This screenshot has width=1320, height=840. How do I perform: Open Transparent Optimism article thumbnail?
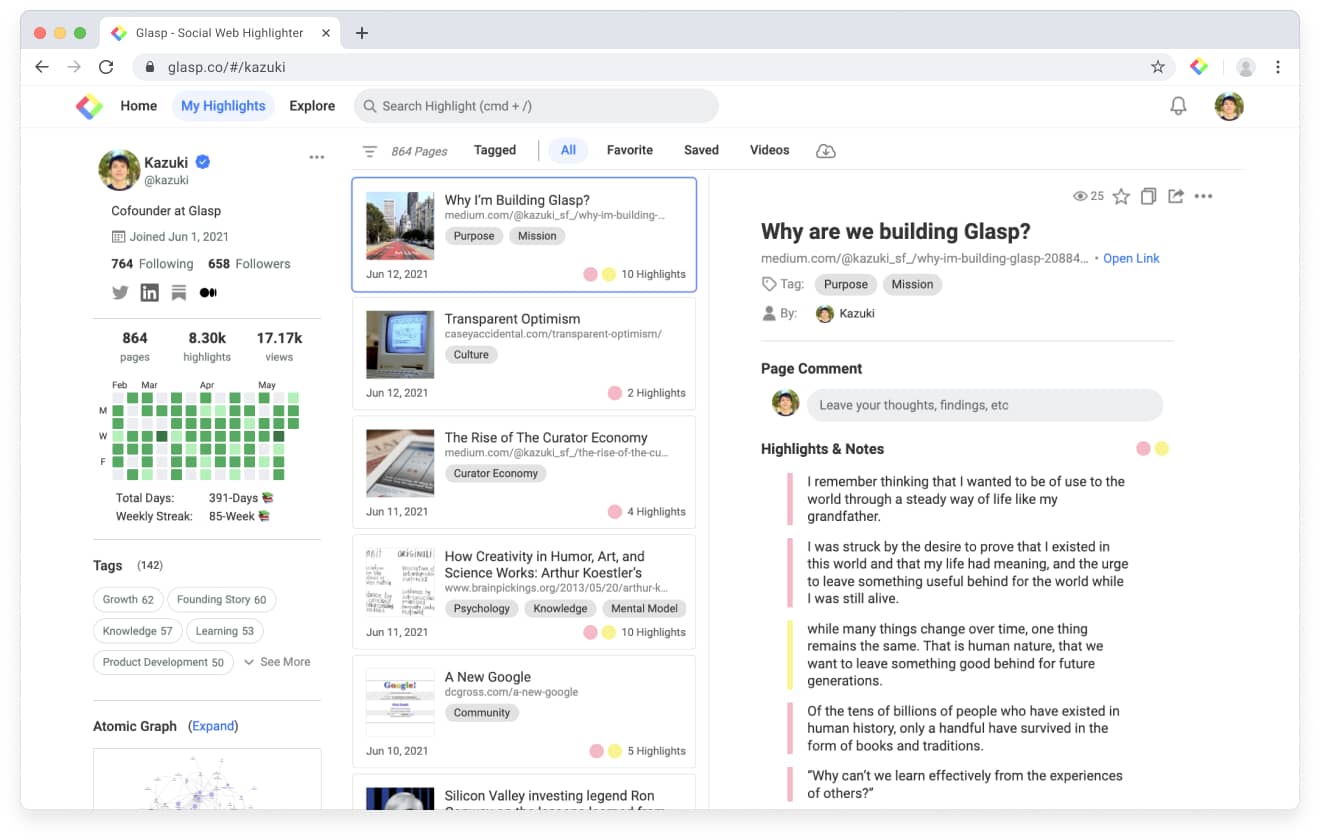[400, 344]
